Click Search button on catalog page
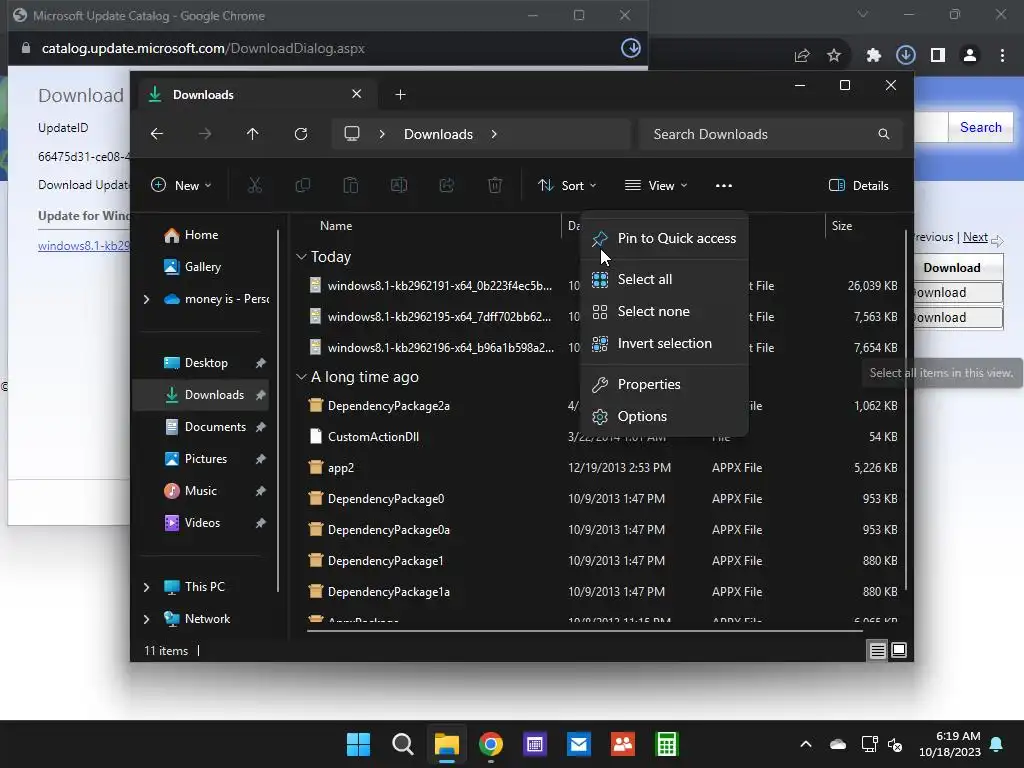1024x768 pixels. click(x=980, y=127)
